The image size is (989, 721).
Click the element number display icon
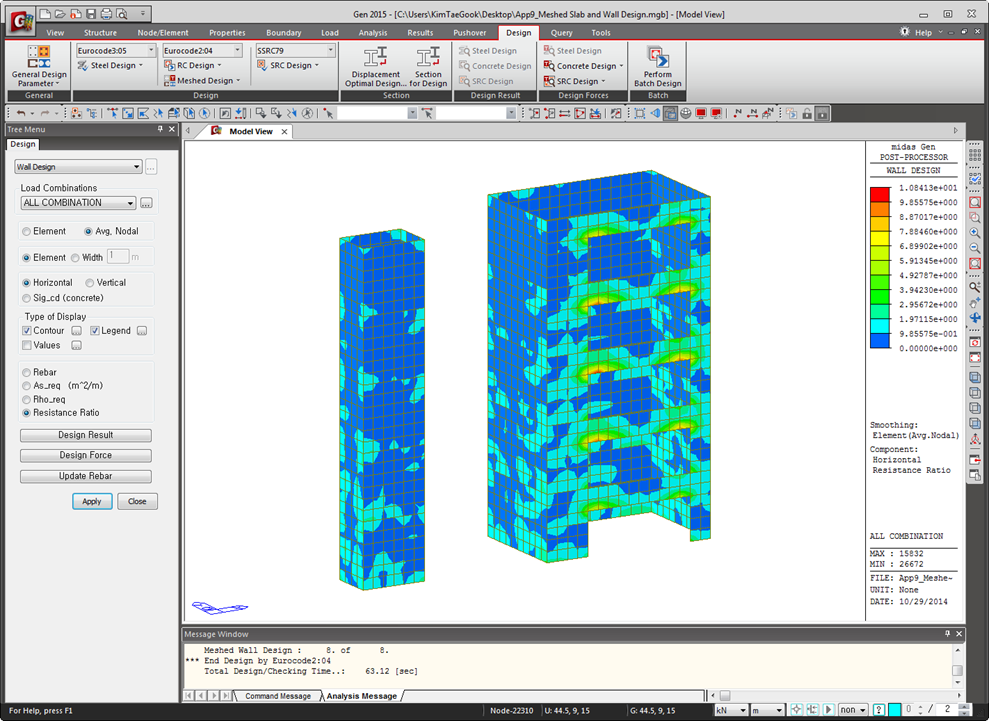tap(752, 114)
